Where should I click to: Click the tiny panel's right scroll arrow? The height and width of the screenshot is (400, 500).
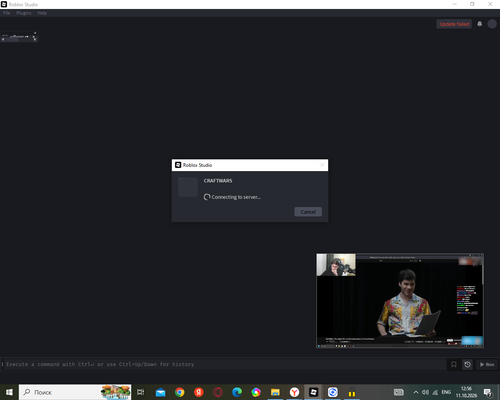tap(35, 39)
